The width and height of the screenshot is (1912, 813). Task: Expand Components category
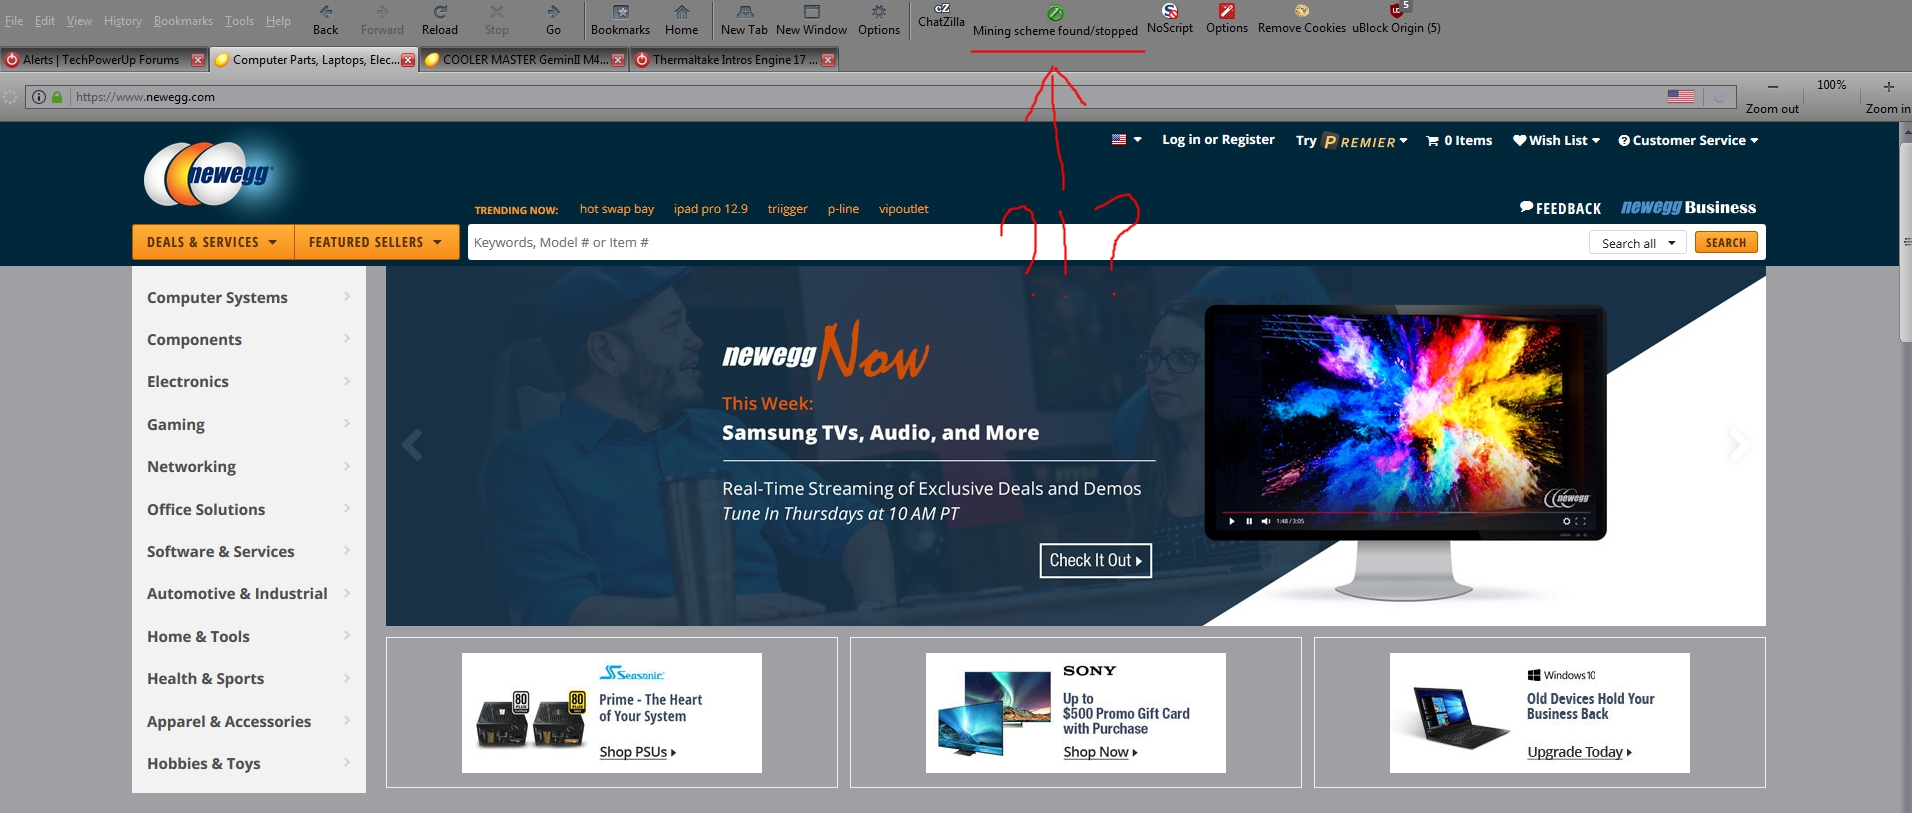click(x=248, y=339)
